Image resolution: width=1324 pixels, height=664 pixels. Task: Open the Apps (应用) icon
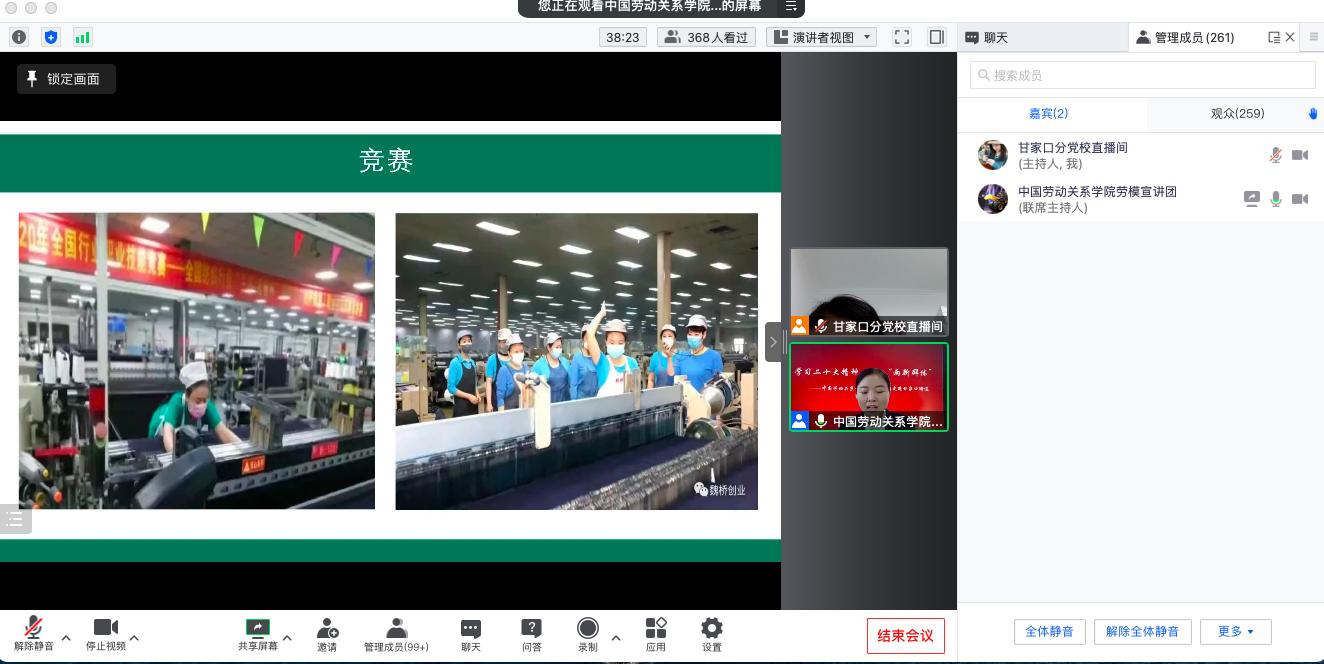point(656,635)
